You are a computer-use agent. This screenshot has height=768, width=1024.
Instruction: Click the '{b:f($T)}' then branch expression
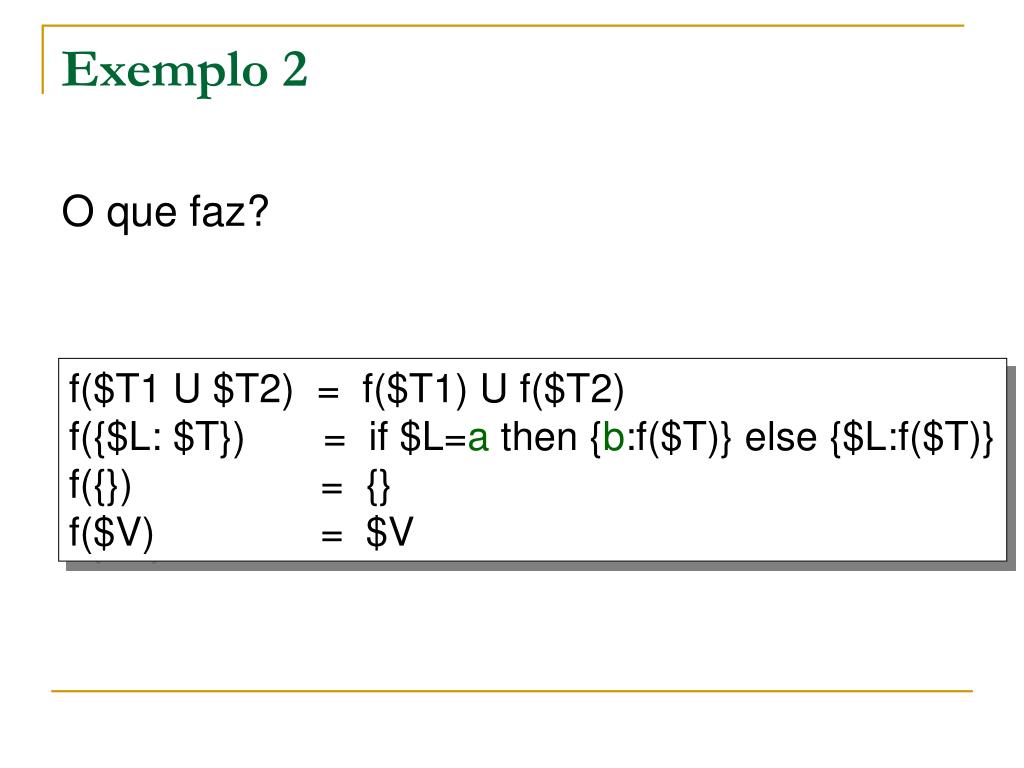tap(661, 438)
